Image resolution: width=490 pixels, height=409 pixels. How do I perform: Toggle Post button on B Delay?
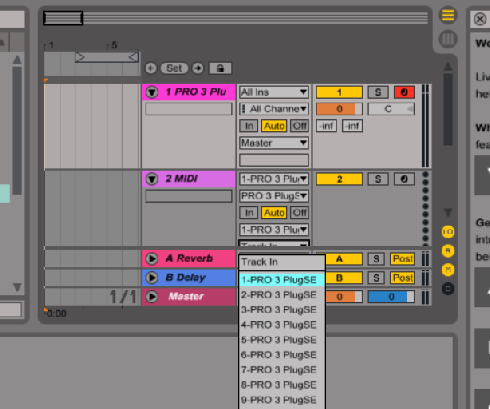coord(403,278)
